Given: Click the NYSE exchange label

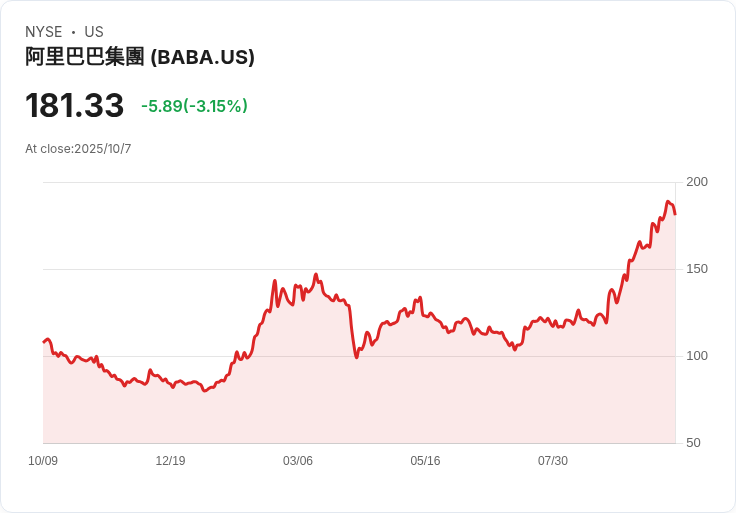Looking at the screenshot, I should (x=43, y=32).
